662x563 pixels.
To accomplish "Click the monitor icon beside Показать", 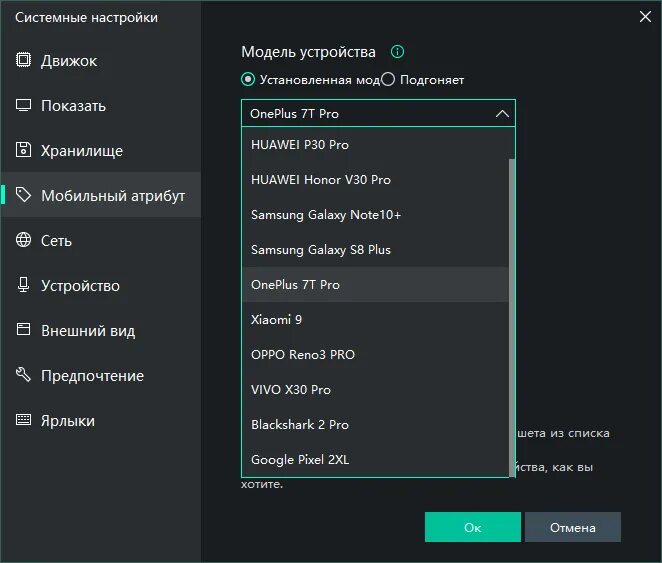I will click(24, 105).
